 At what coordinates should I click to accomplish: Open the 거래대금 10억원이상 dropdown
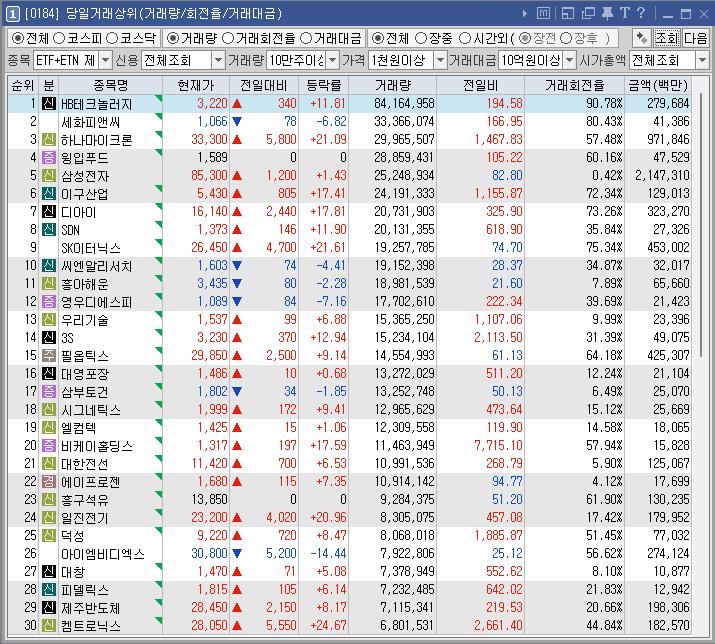point(570,60)
